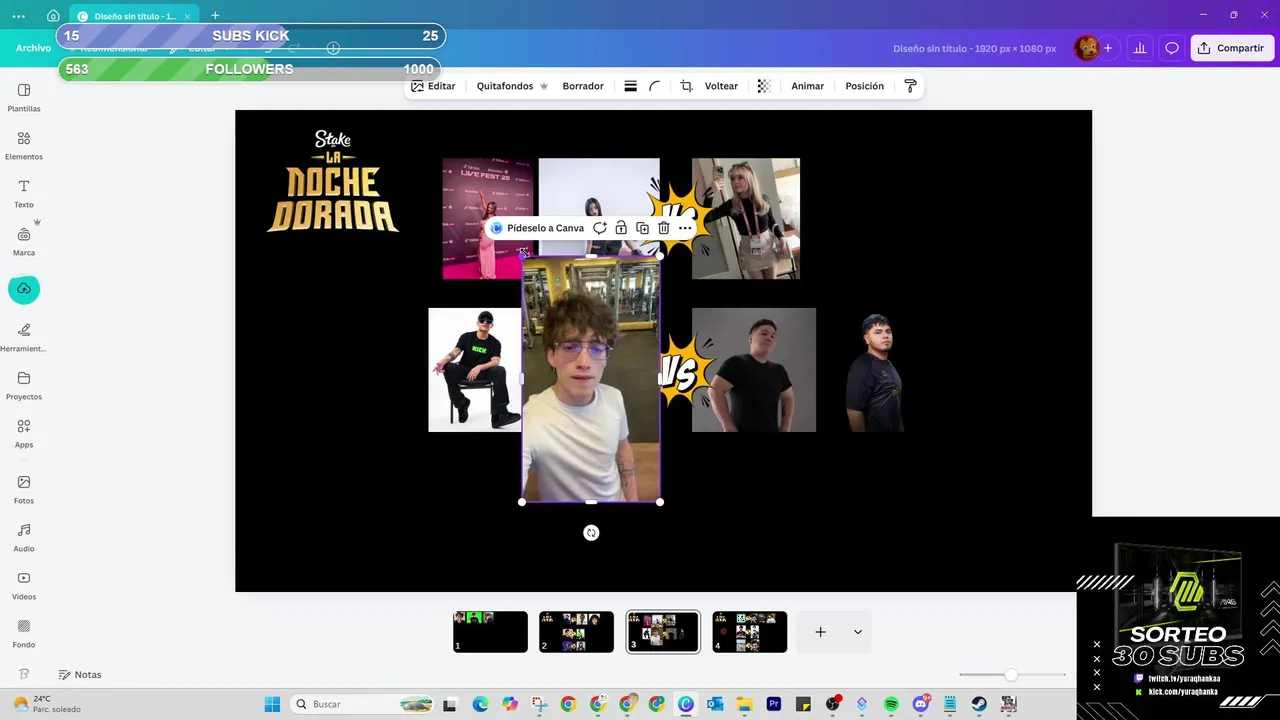Open the Texto sidebar panel
This screenshot has width=1280, height=720.
point(24,193)
